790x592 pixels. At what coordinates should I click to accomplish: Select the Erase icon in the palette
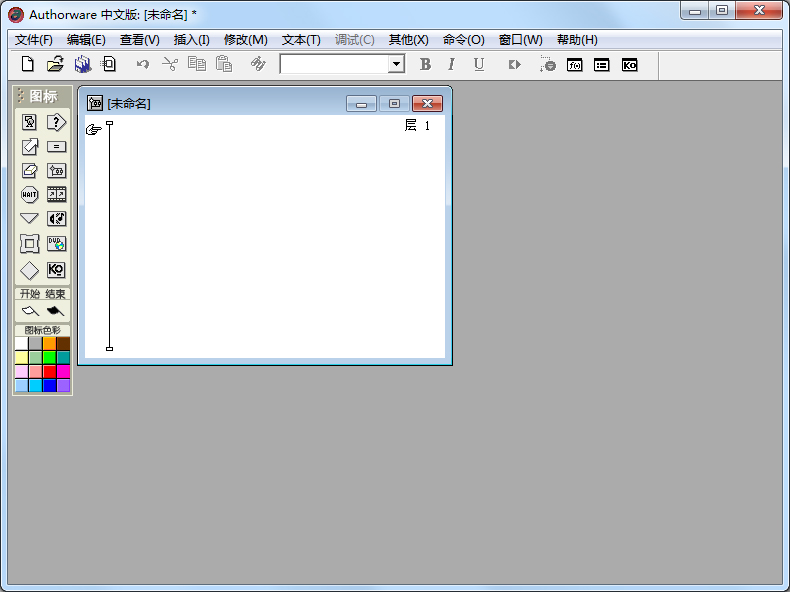click(x=29, y=170)
